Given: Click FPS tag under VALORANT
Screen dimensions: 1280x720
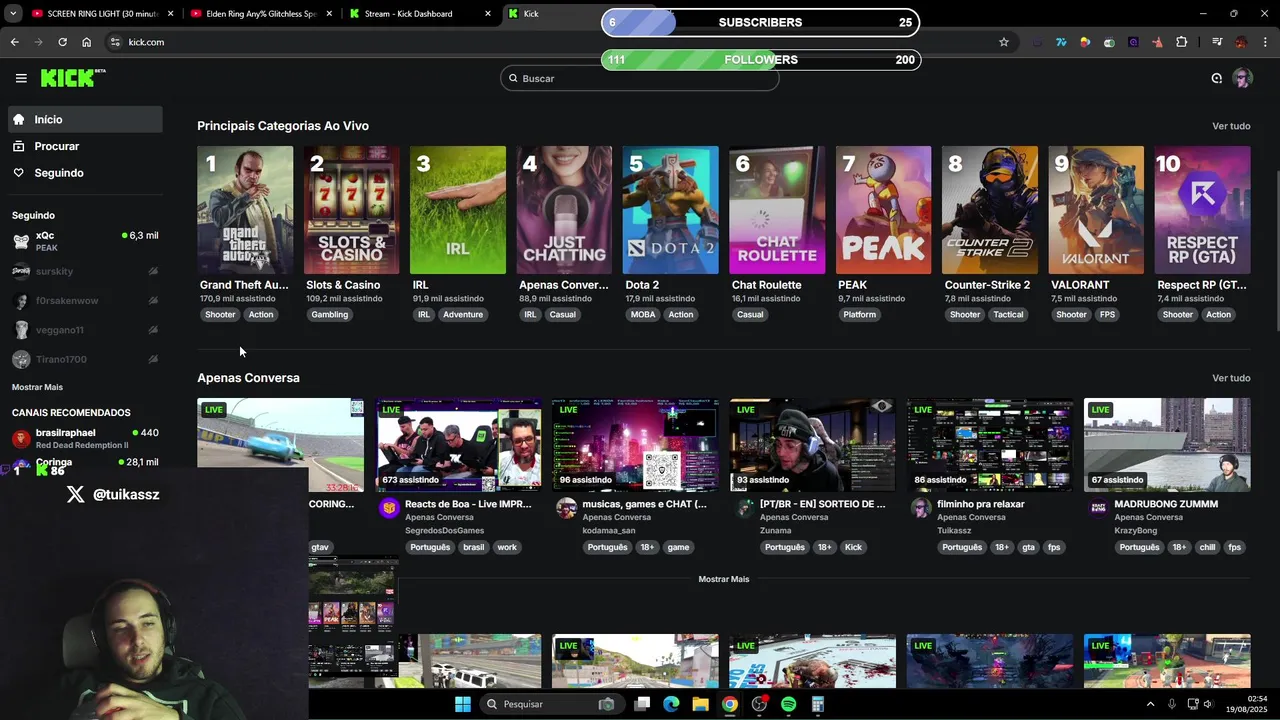Looking at the screenshot, I should [x=1107, y=314].
